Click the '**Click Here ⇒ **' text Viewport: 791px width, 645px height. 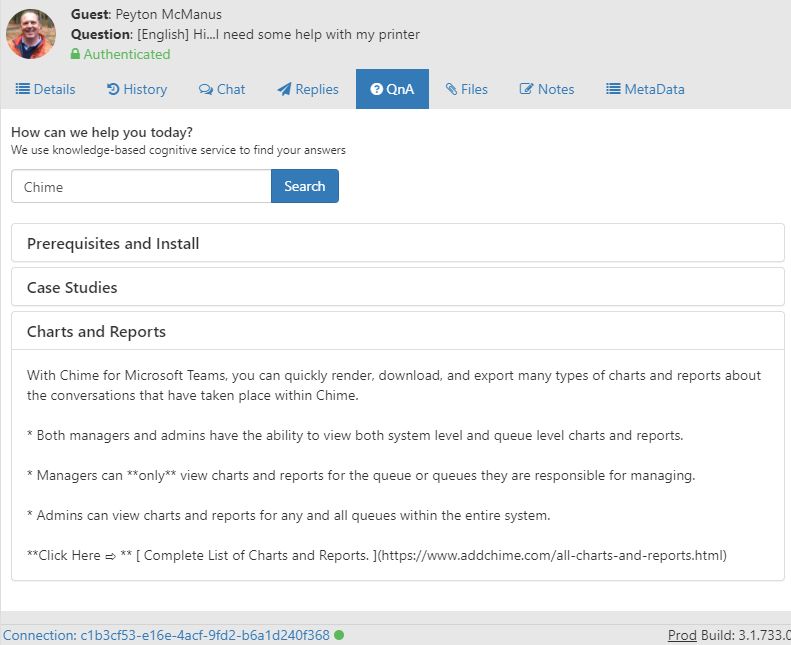[80, 555]
